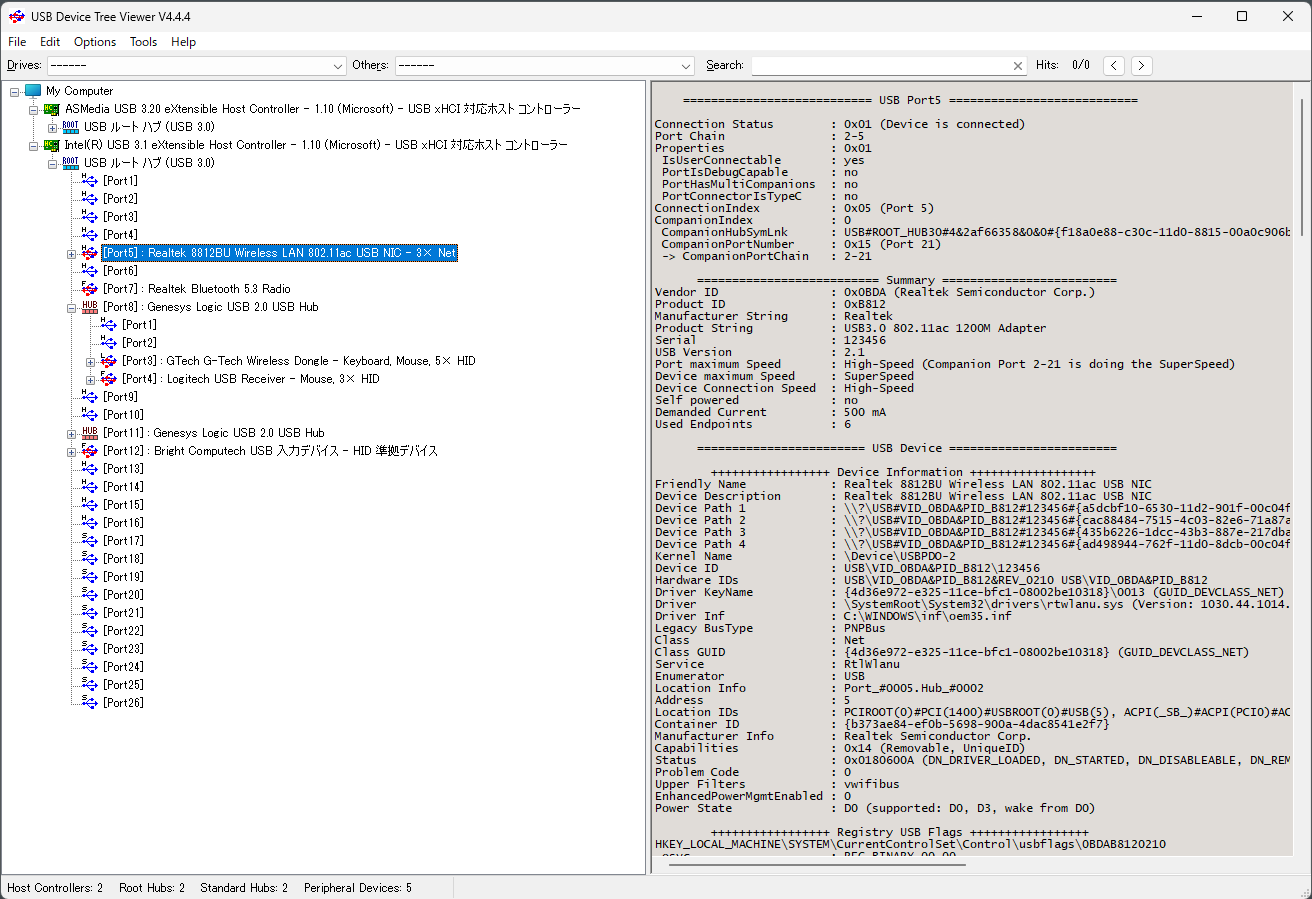Image resolution: width=1312 pixels, height=899 pixels.
Task: Collapse the Port8 Genesys Logic hub node
Action: pos(72,307)
